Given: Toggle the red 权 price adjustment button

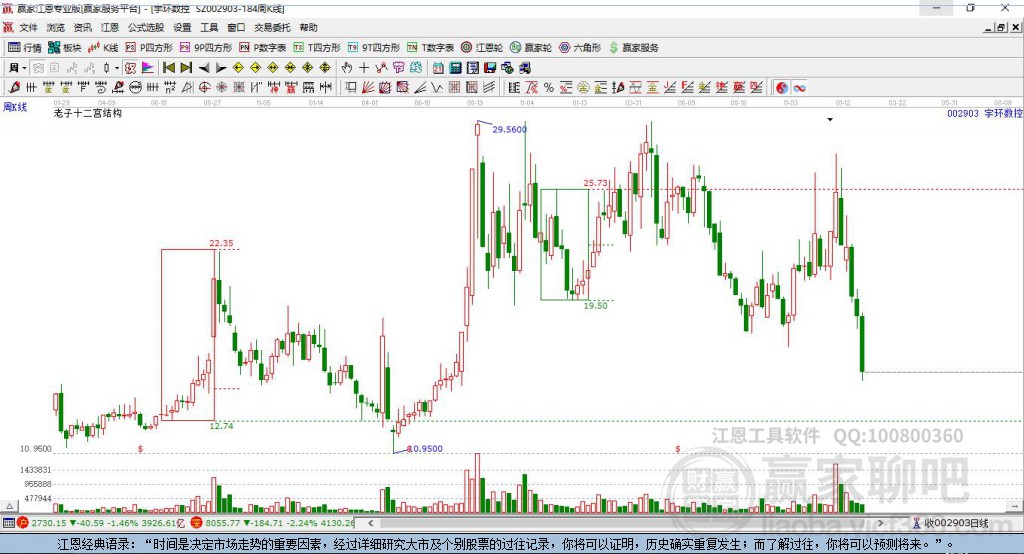Looking at the screenshot, I should pyautogui.click(x=131, y=67).
